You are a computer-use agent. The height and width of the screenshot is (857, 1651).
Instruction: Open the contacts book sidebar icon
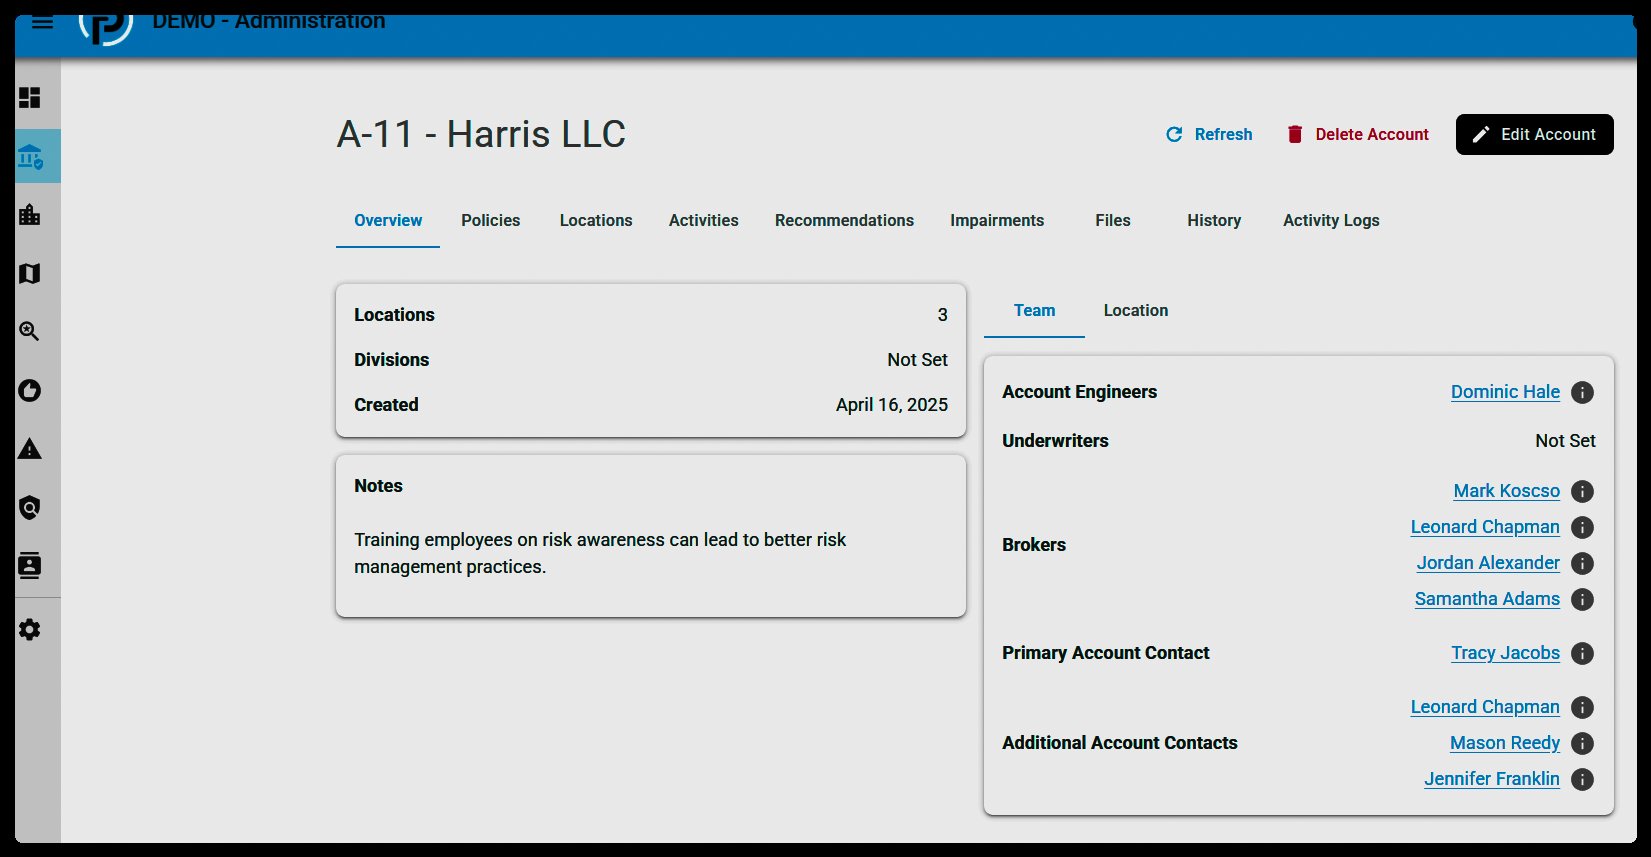coord(30,566)
